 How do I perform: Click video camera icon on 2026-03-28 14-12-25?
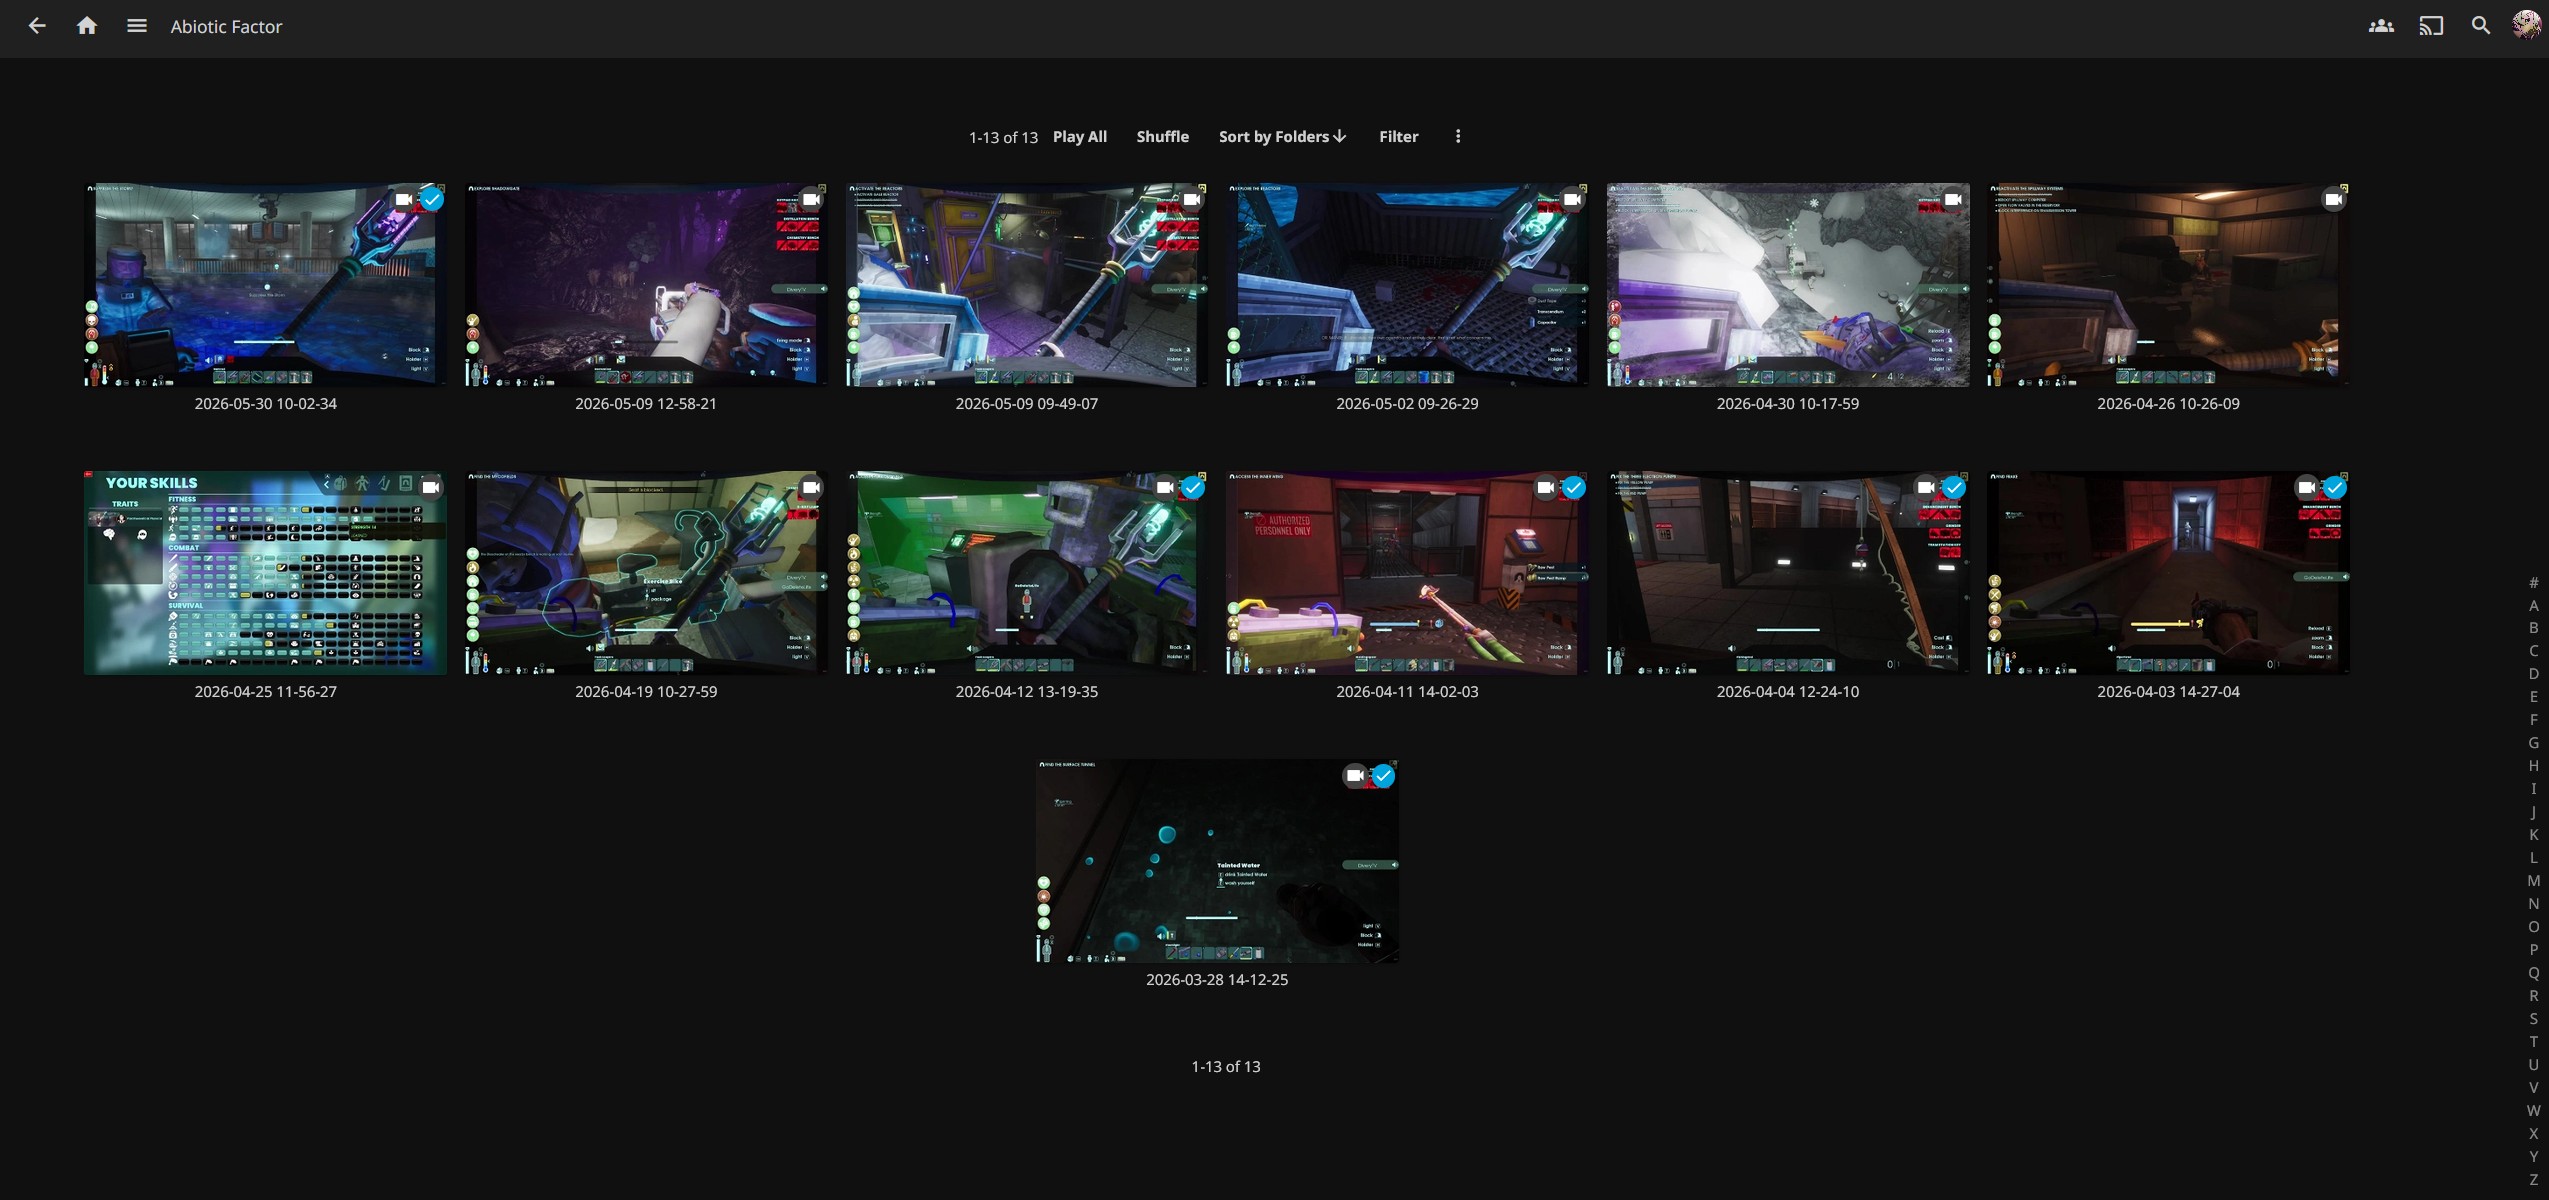click(x=1355, y=775)
